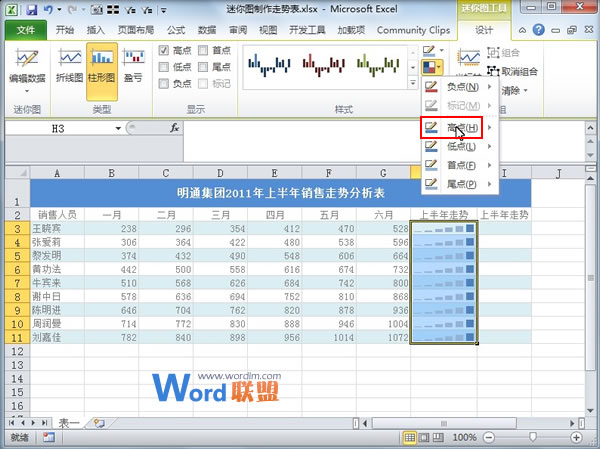Enable the 低点 low point checkbox

coord(164,67)
